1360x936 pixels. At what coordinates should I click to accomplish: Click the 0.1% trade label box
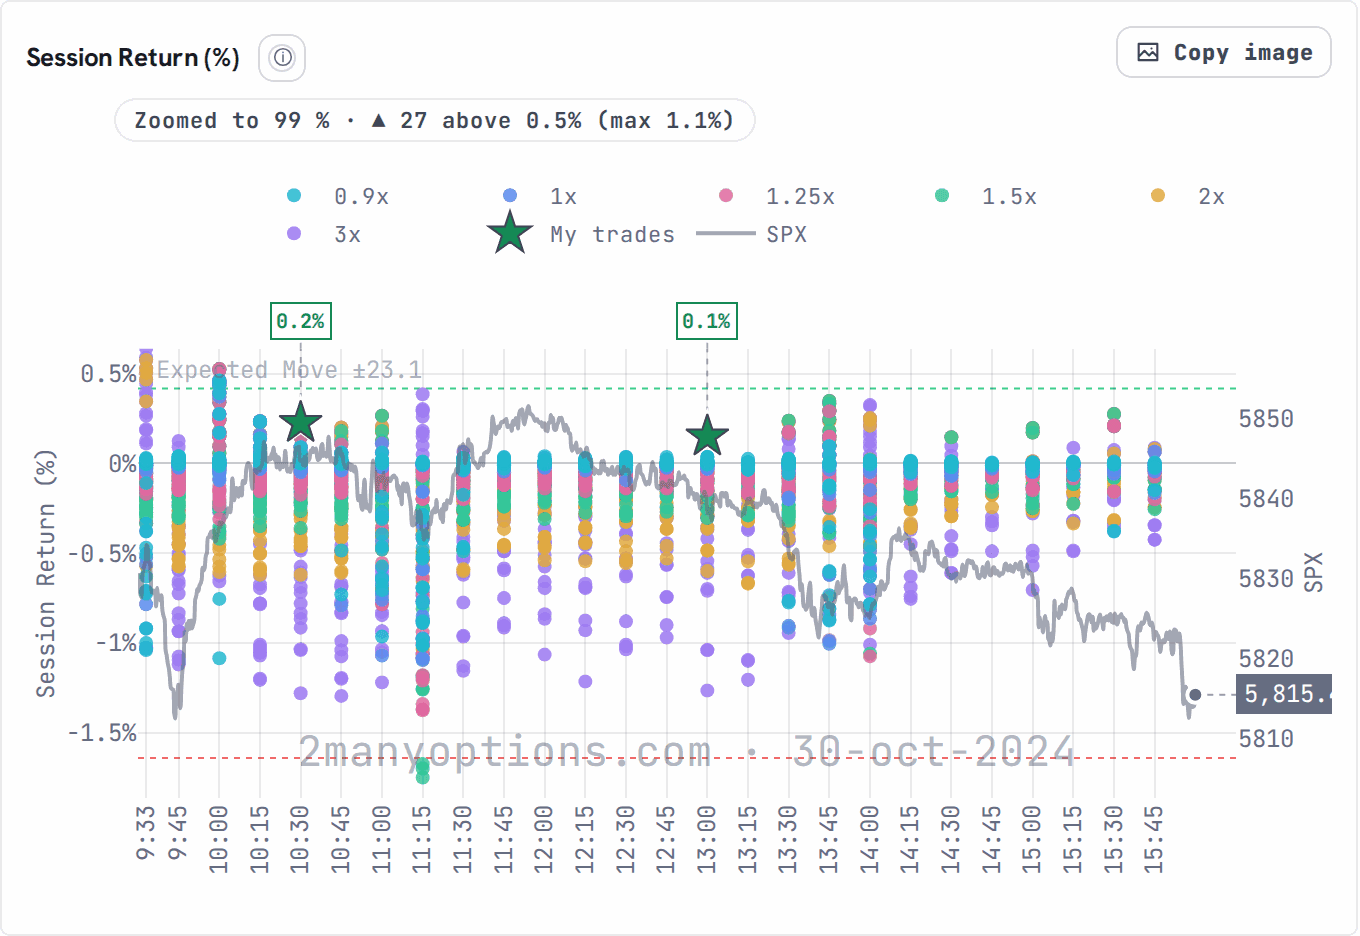pyautogui.click(x=706, y=321)
